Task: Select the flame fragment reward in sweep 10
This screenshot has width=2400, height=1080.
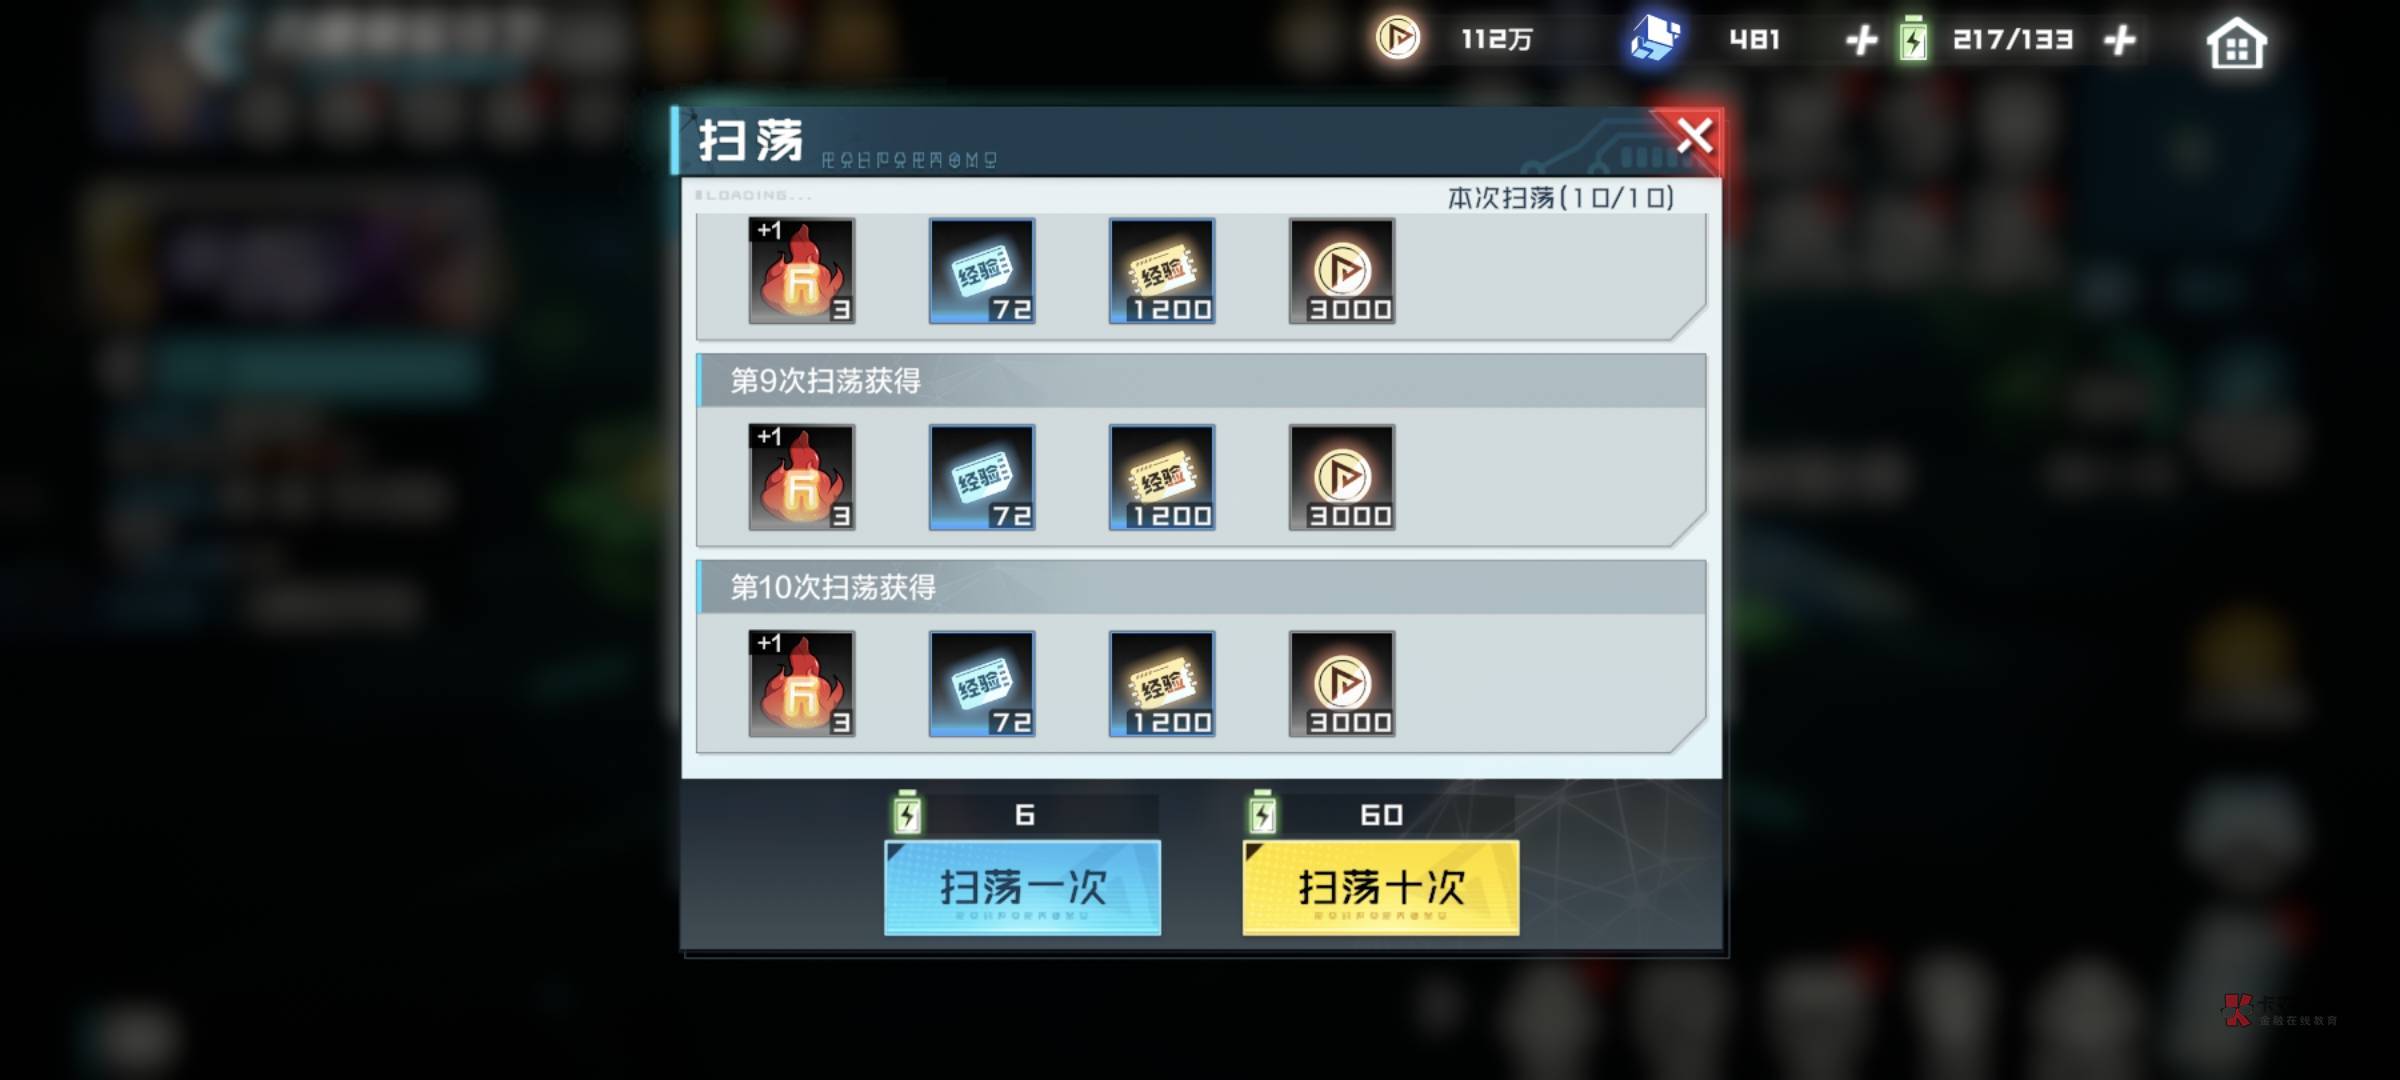Action: pos(801,684)
